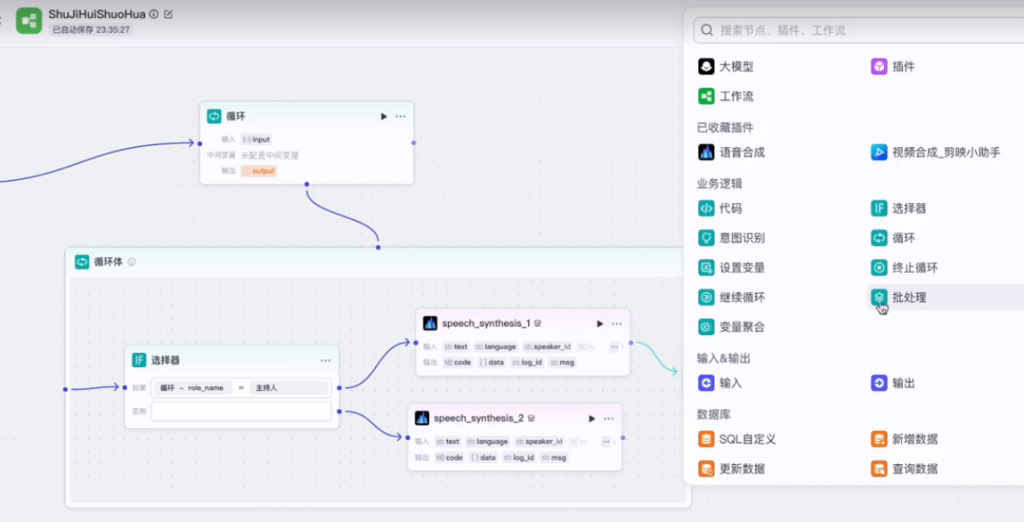Select the 插件 plugin icon
1024x522 pixels.
click(x=879, y=67)
